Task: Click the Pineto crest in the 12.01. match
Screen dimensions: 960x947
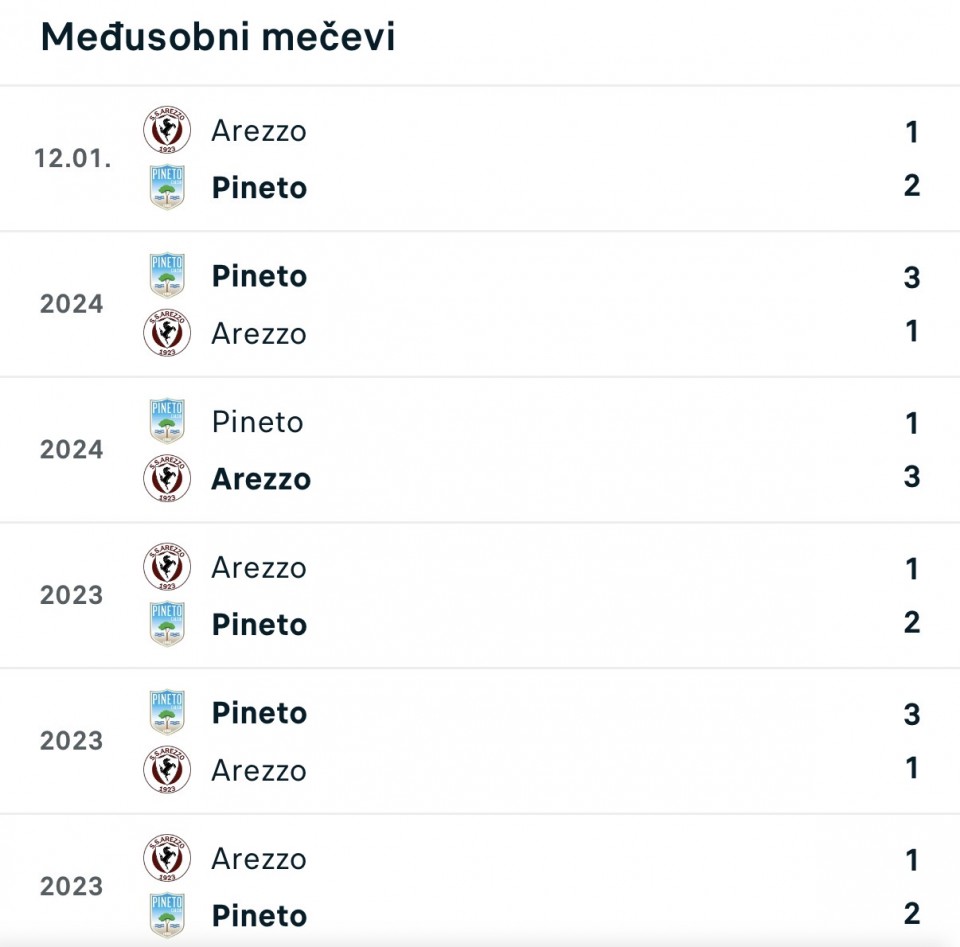Action: click(167, 187)
